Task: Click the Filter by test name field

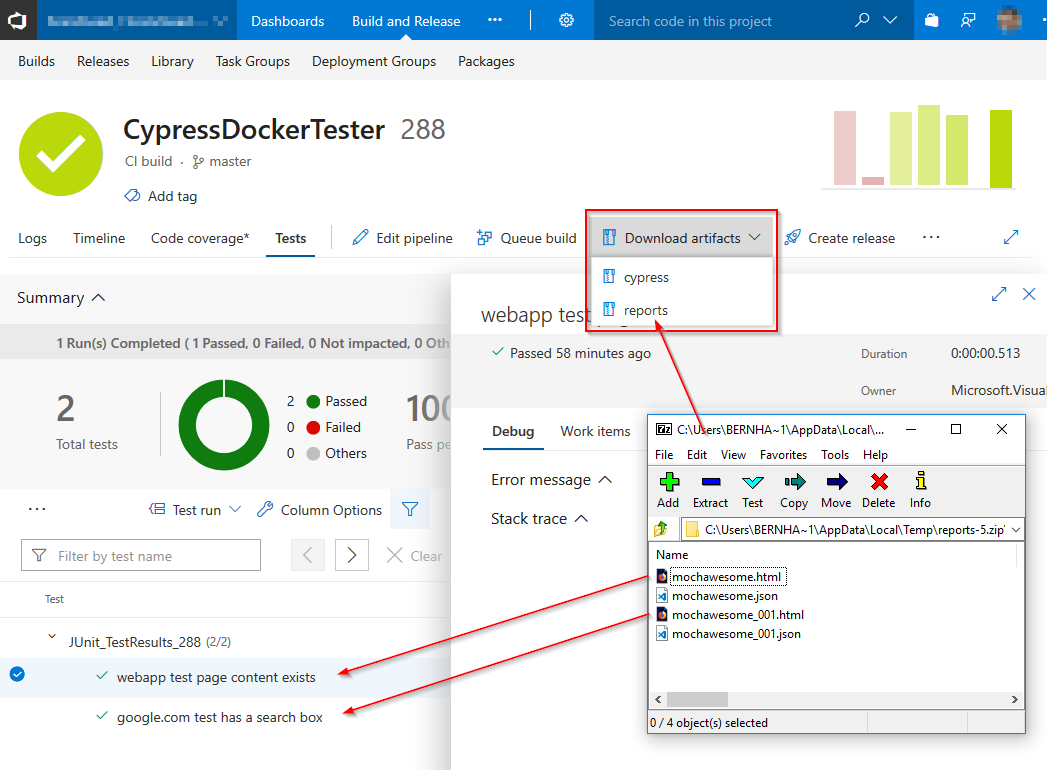Action: [141, 556]
